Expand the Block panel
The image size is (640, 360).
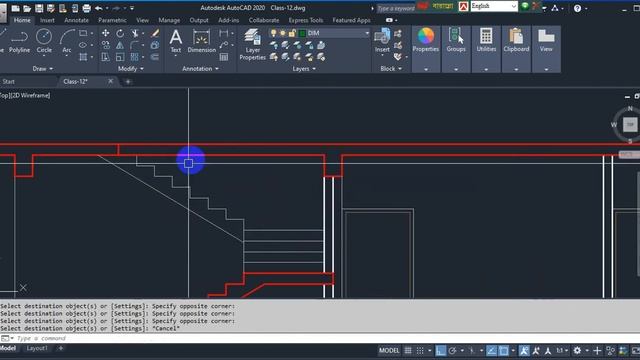[391, 69]
